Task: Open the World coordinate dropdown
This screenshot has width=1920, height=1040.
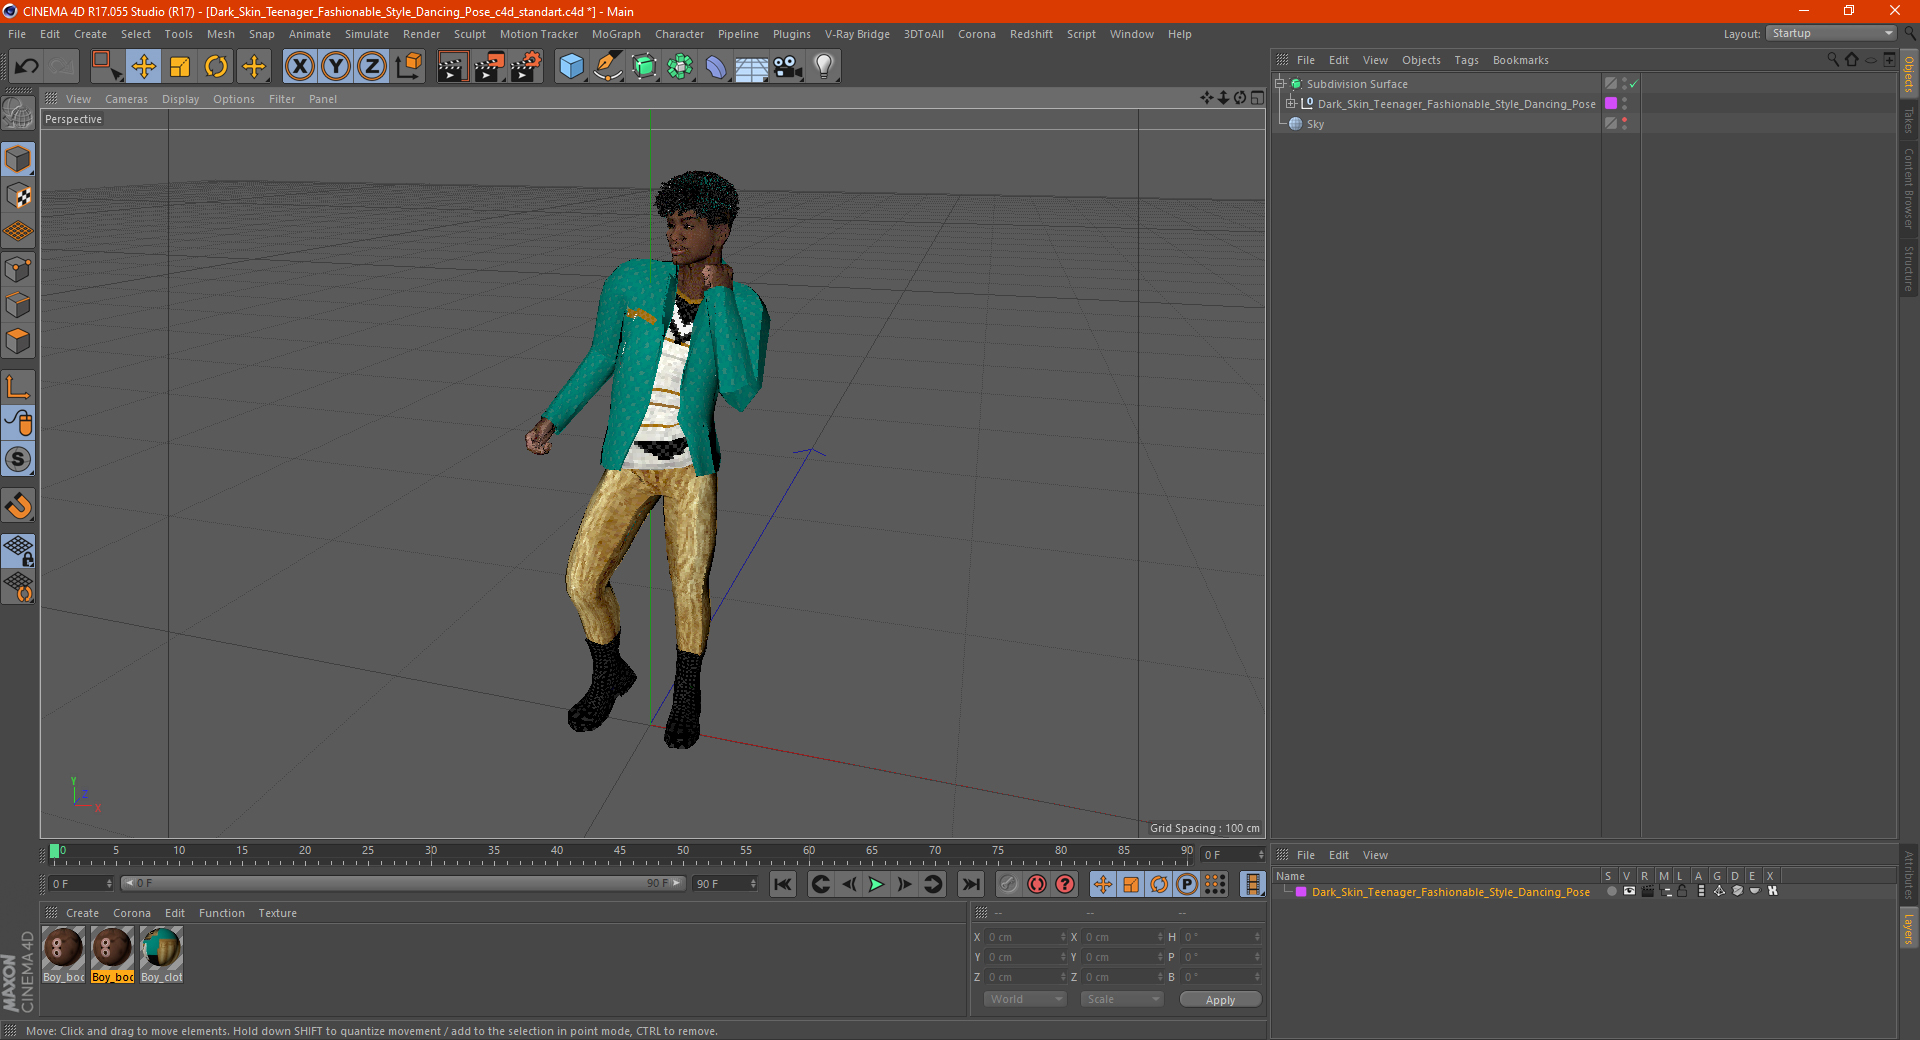Action: click(1025, 1000)
